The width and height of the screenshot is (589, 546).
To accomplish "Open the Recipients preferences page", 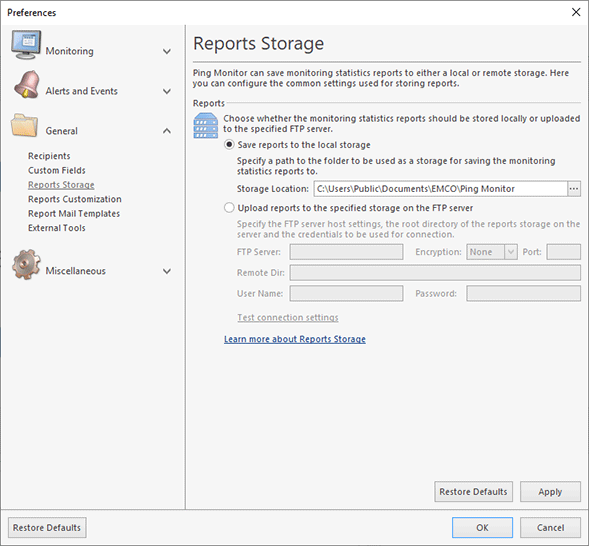I will pos(49,156).
